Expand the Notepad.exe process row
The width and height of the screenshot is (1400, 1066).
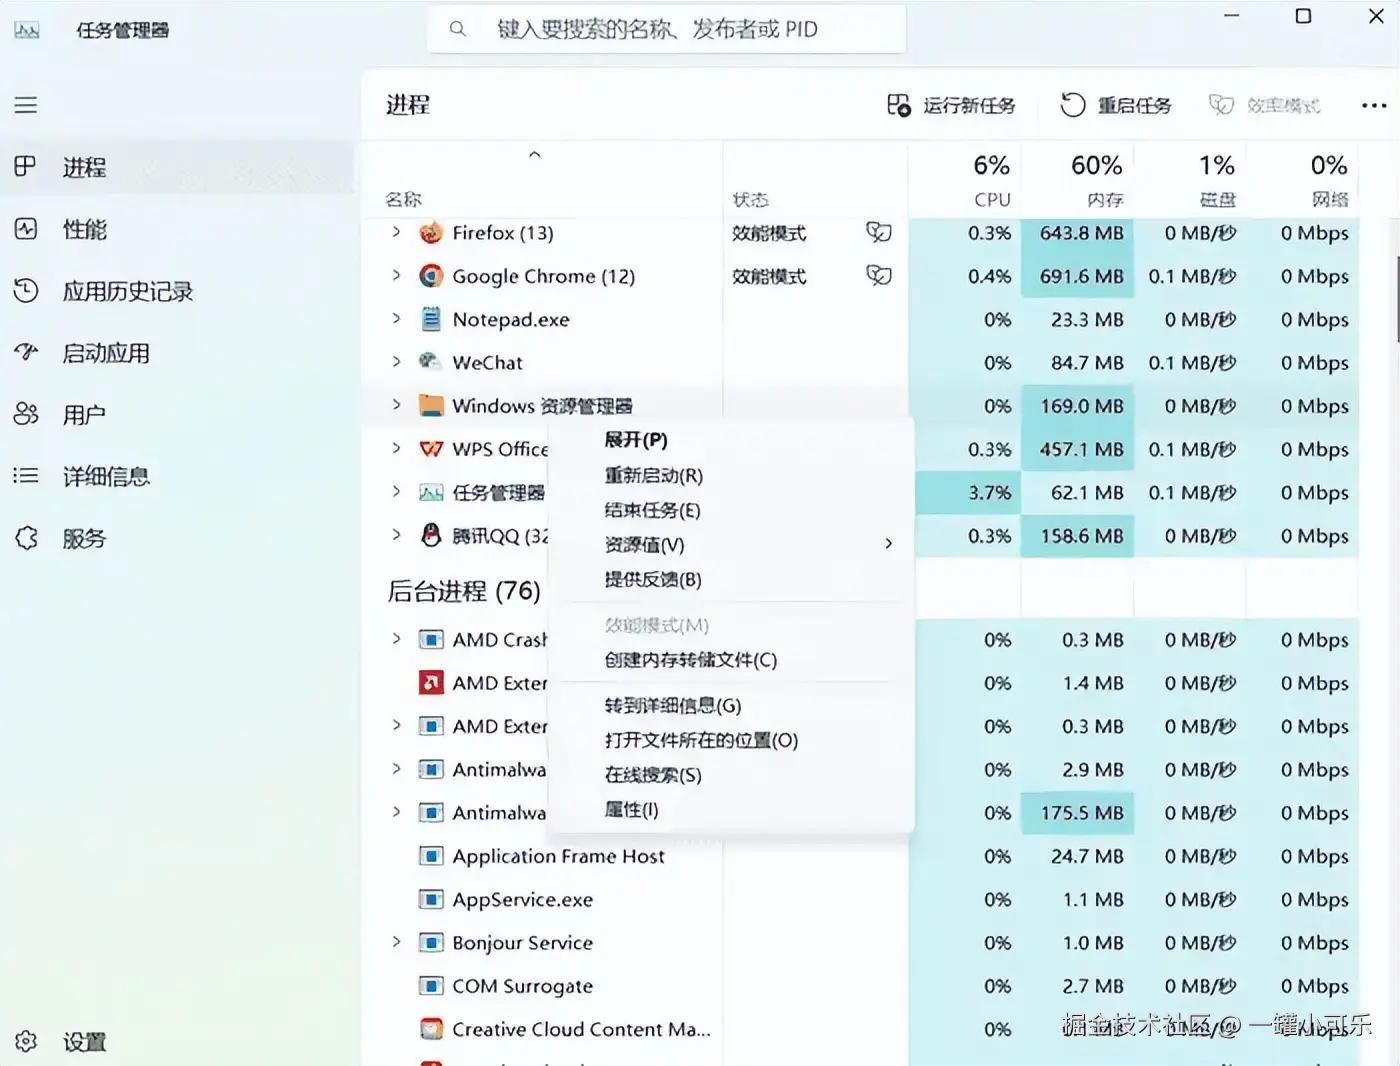point(396,318)
